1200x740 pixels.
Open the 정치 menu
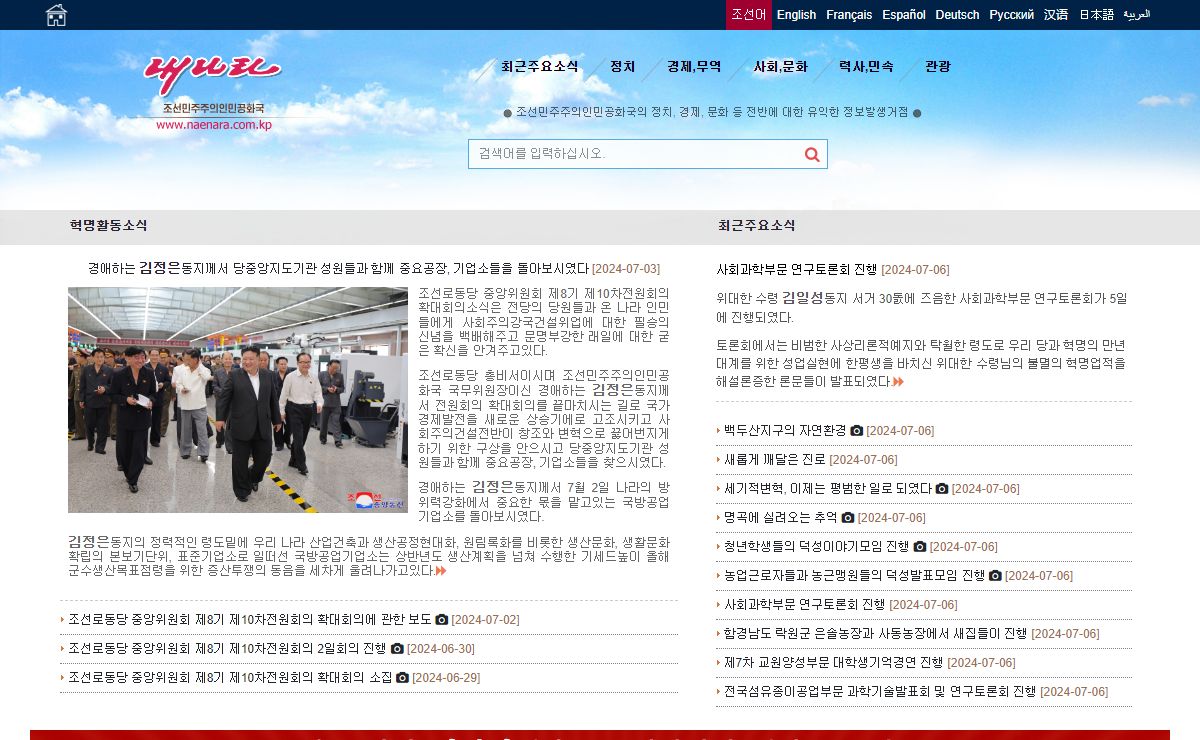[x=623, y=67]
